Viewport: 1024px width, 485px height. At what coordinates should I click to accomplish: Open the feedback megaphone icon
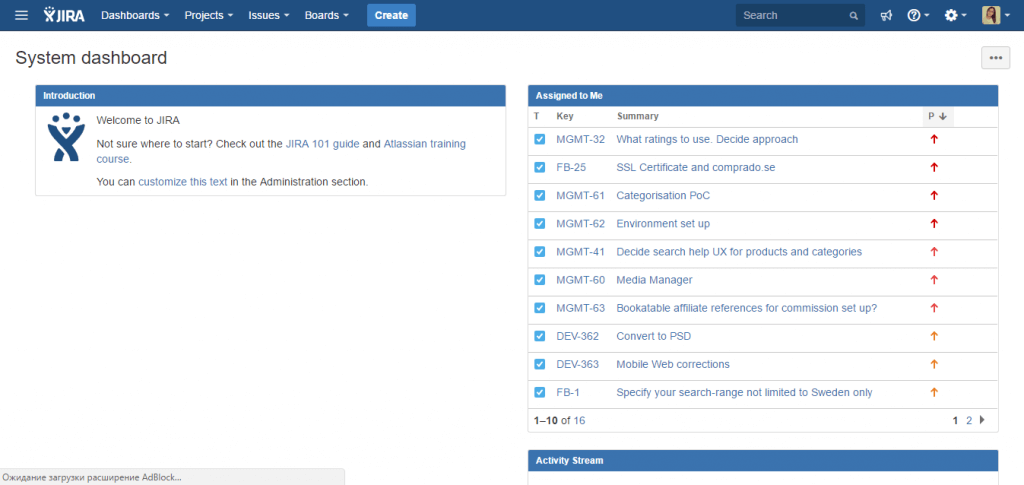tap(886, 16)
